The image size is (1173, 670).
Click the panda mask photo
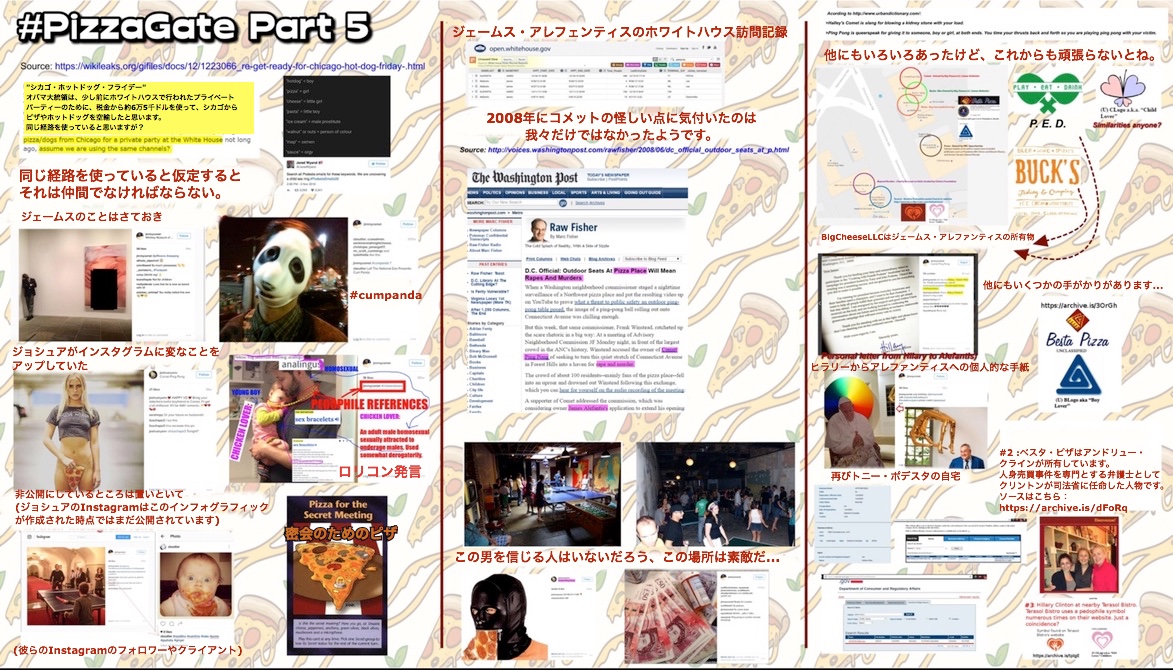click(284, 279)
